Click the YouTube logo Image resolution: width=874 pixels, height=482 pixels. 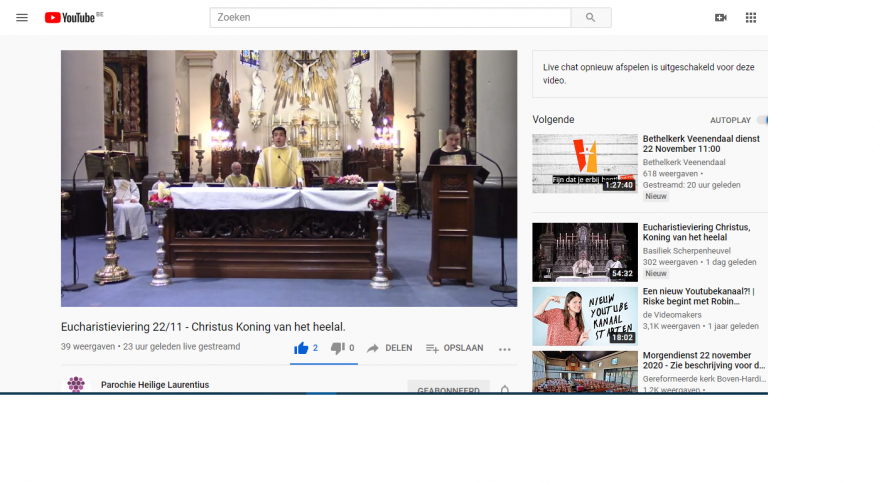coord(74,17)
